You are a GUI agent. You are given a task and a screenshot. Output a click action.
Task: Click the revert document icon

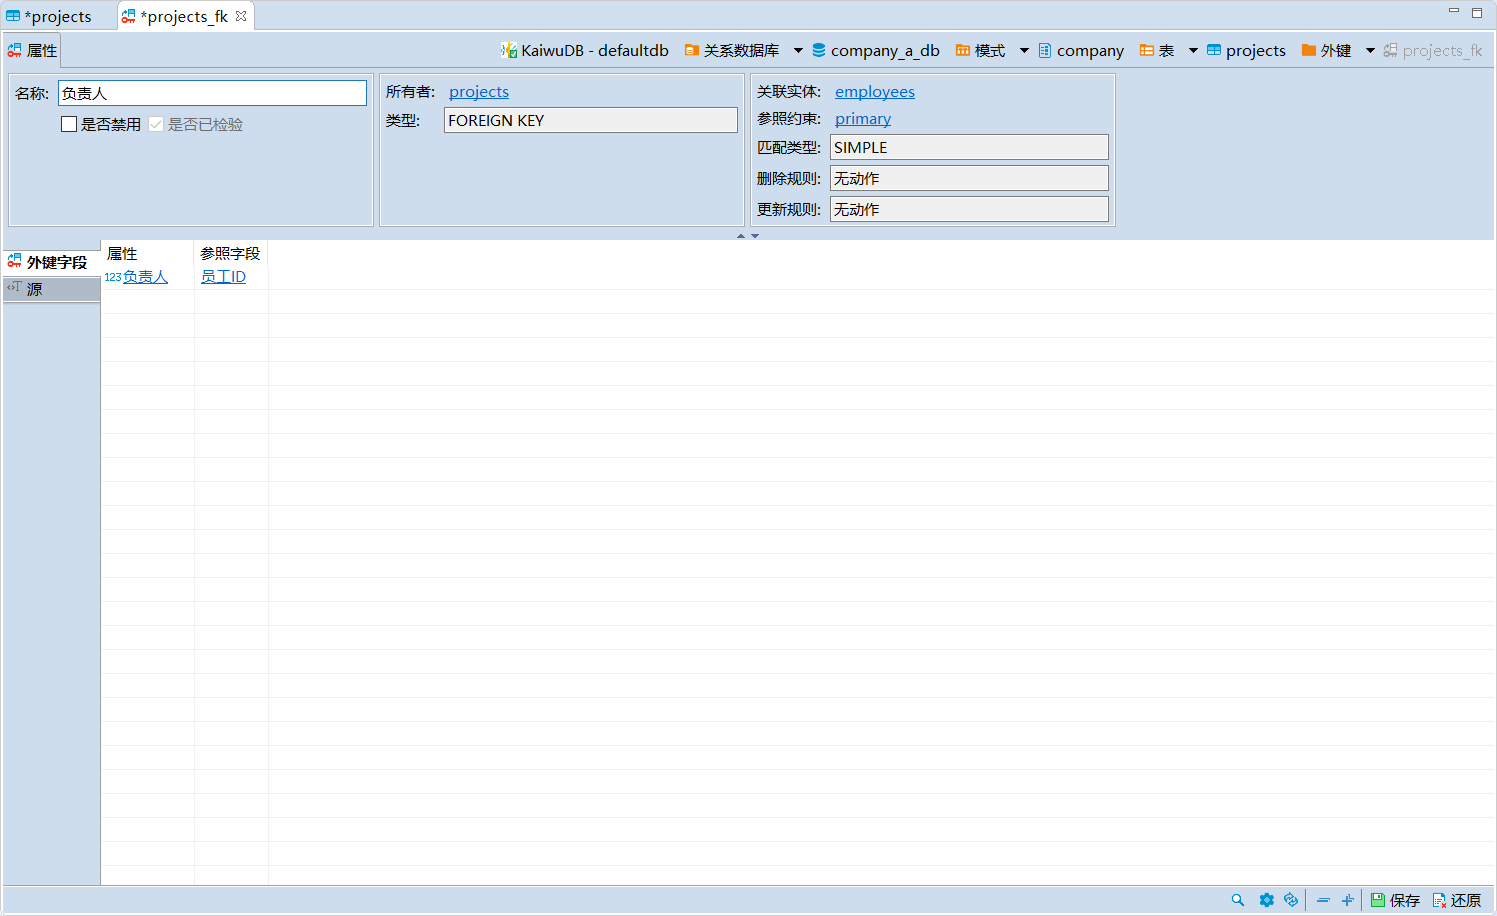(1439, 900)
